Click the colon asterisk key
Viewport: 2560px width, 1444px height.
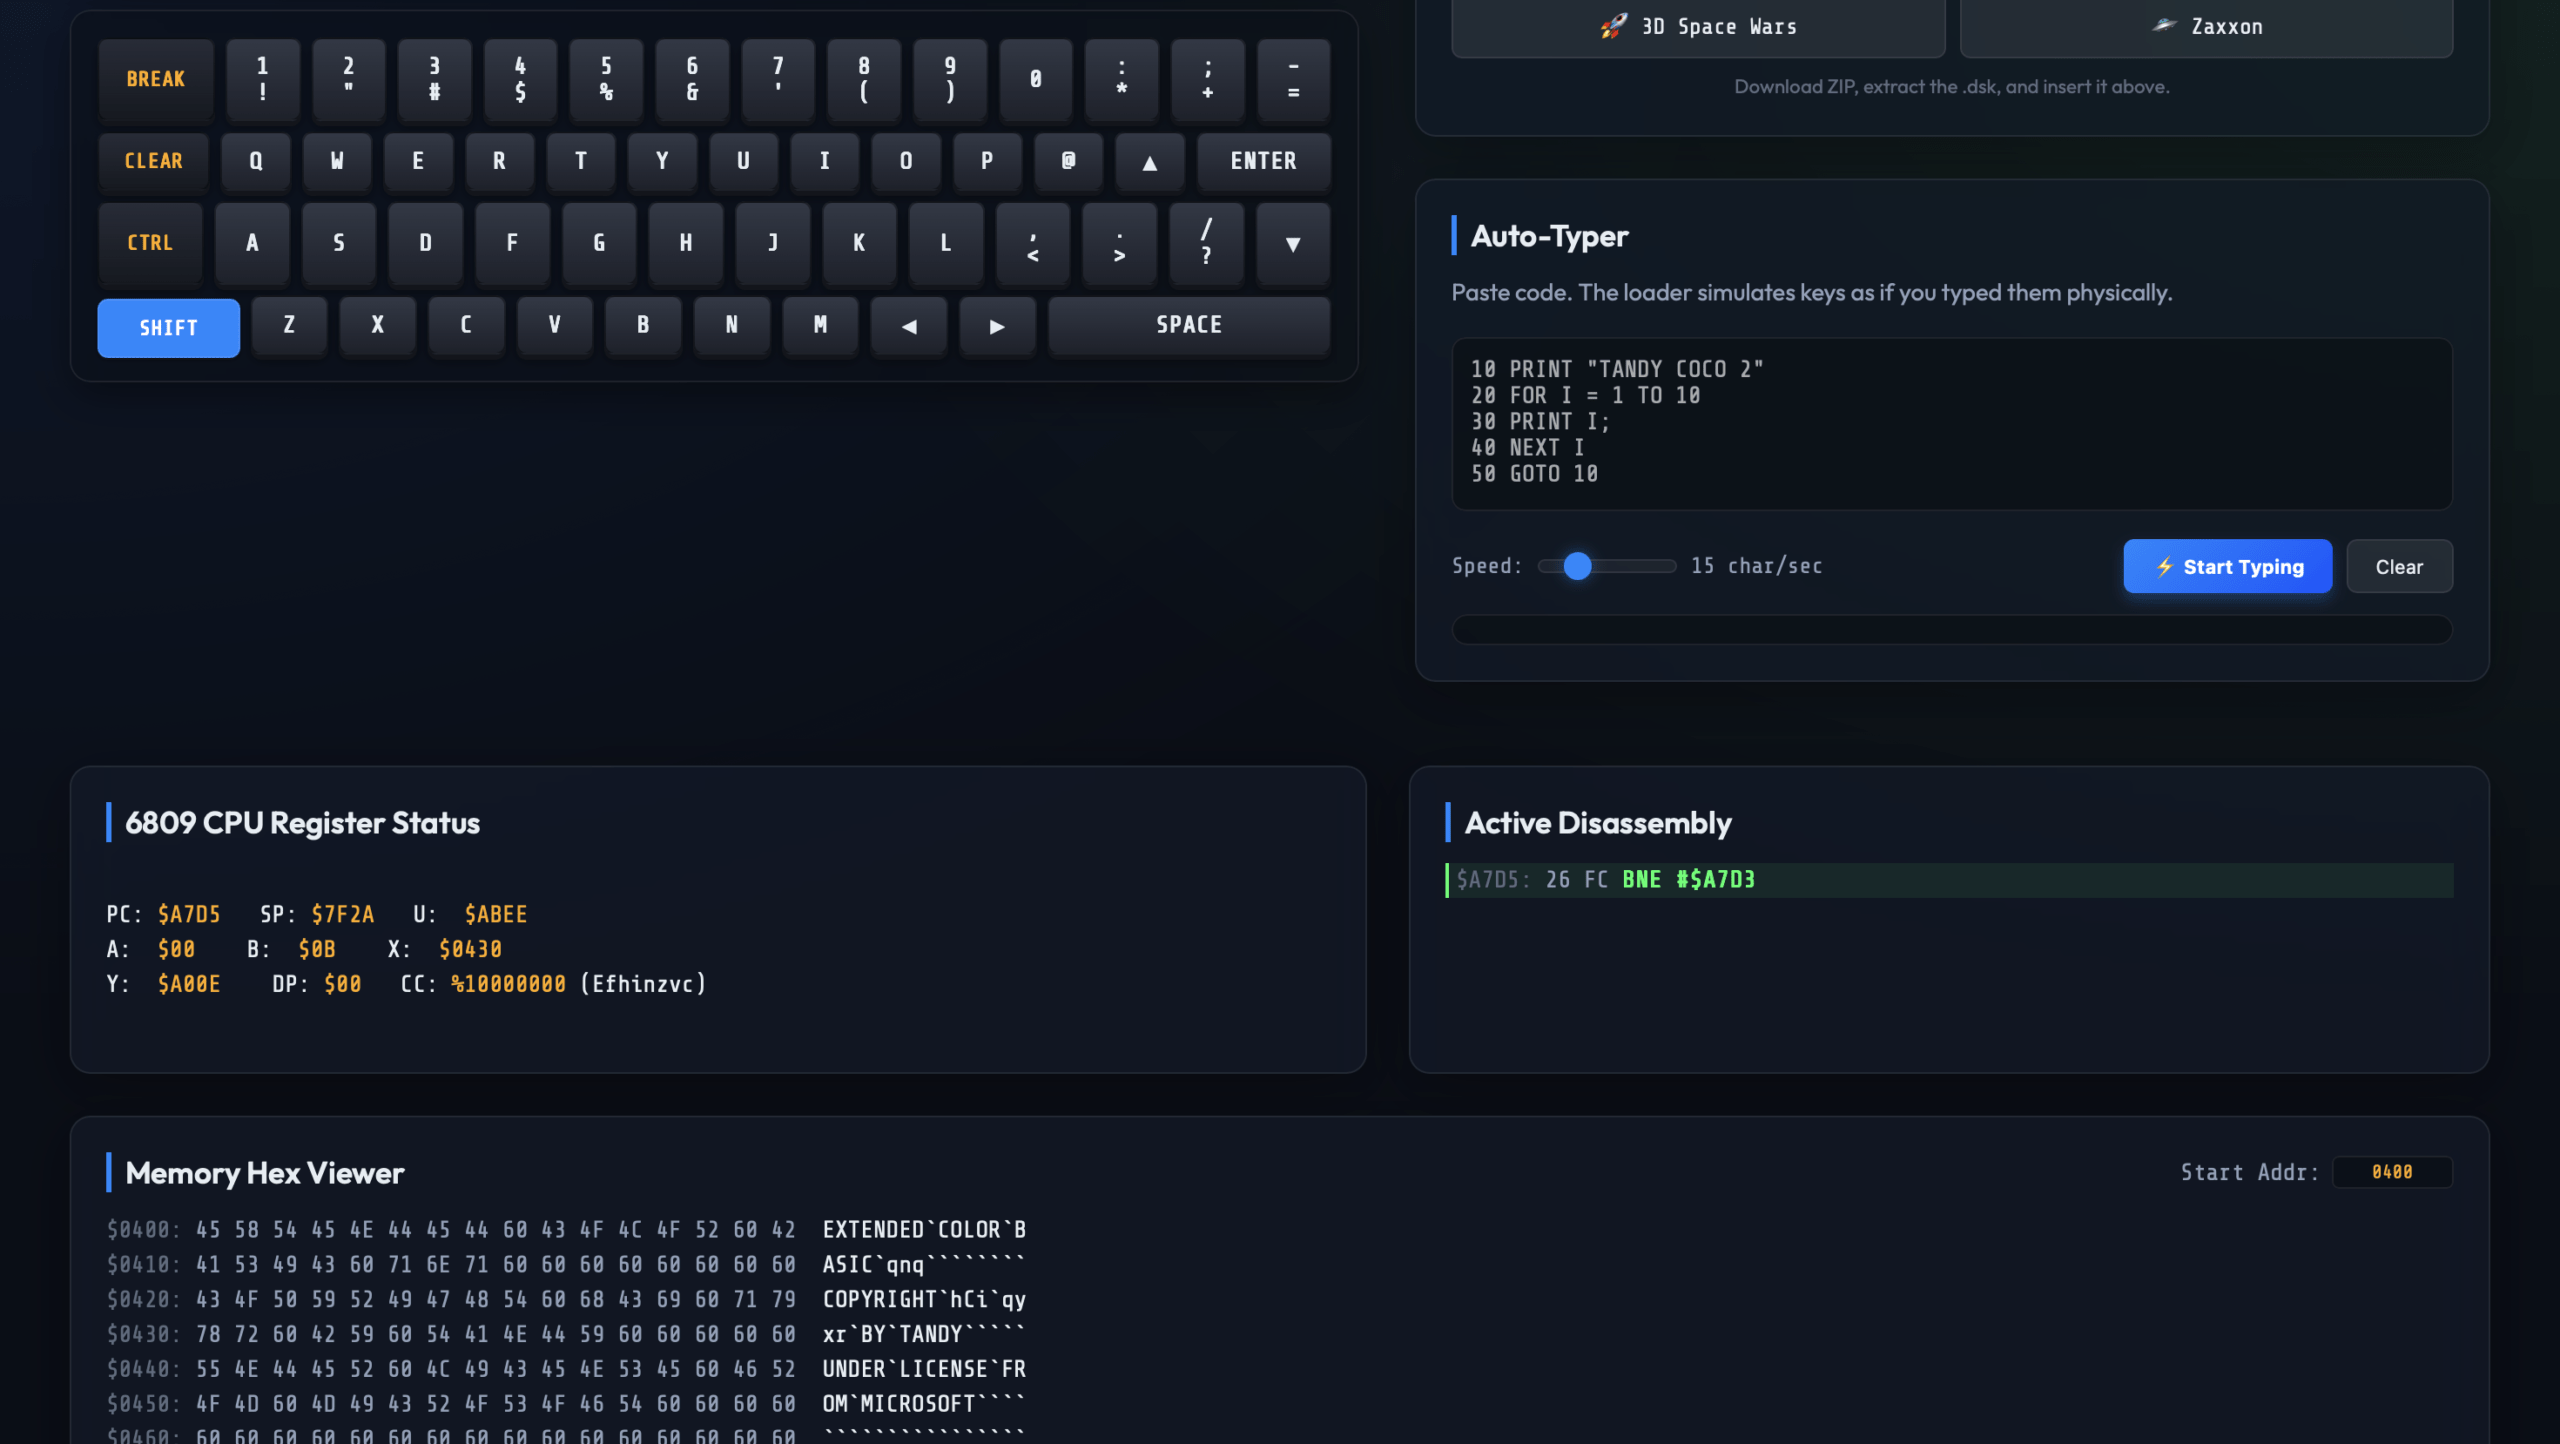tap(1122, 79)
